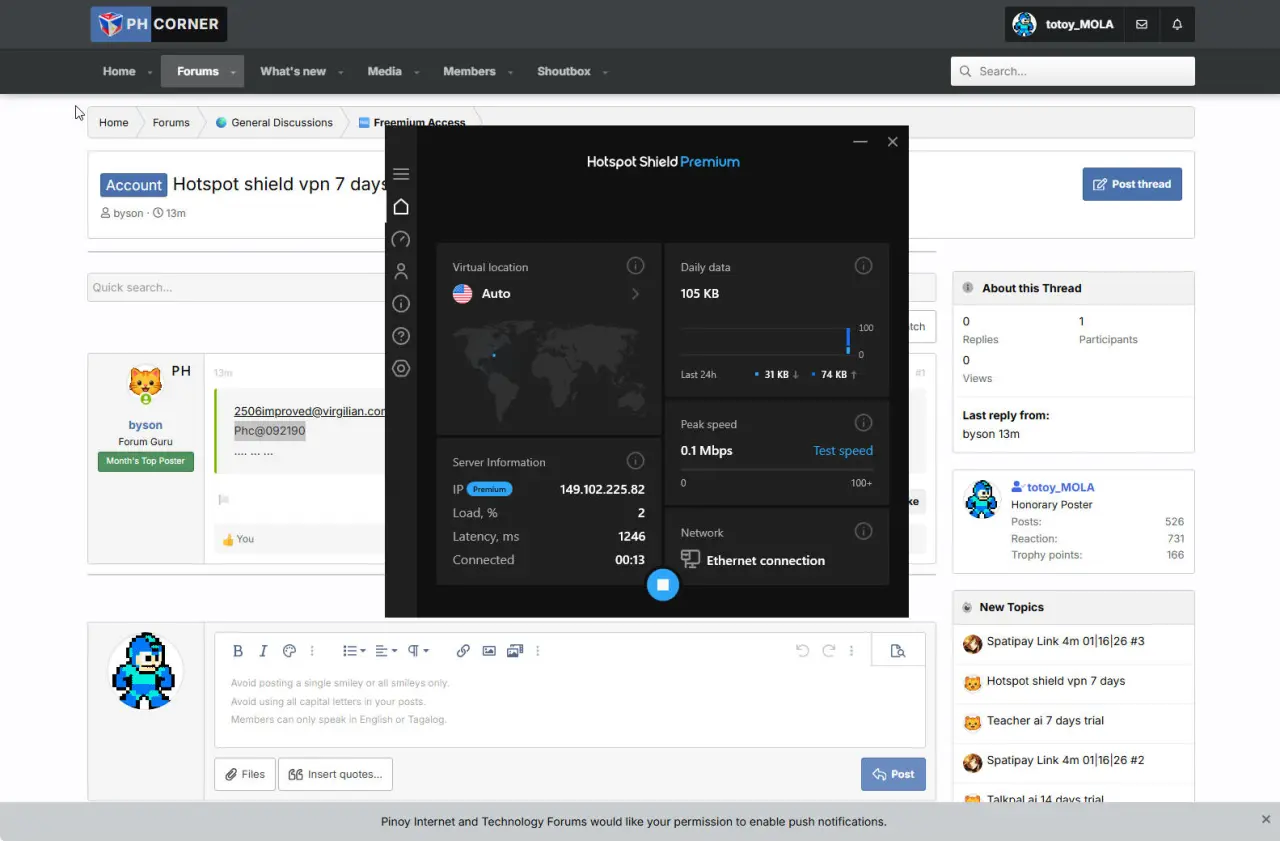
Task: Select the Home icon in Hotspot Shield sidebar
Action: (401, 207)
